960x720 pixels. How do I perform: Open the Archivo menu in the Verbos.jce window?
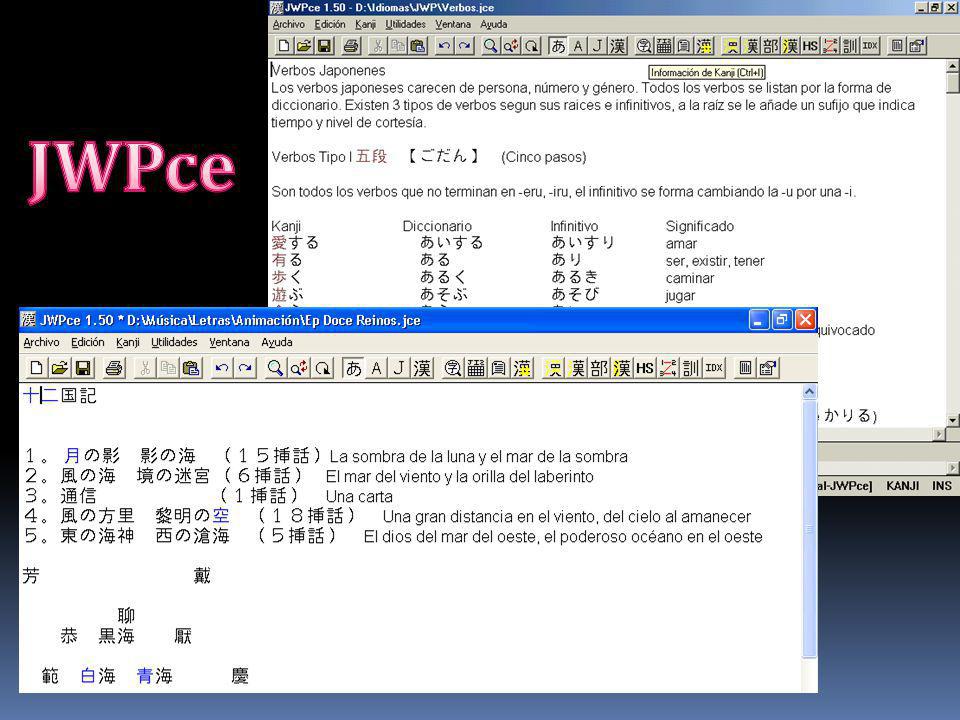[x=288, y=24]
